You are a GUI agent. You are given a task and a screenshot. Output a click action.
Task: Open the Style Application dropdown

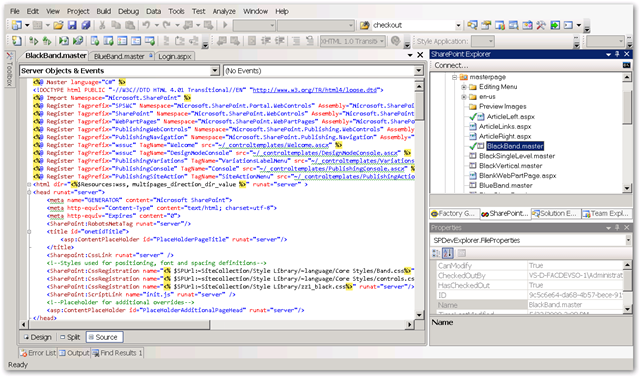[491, 41]
